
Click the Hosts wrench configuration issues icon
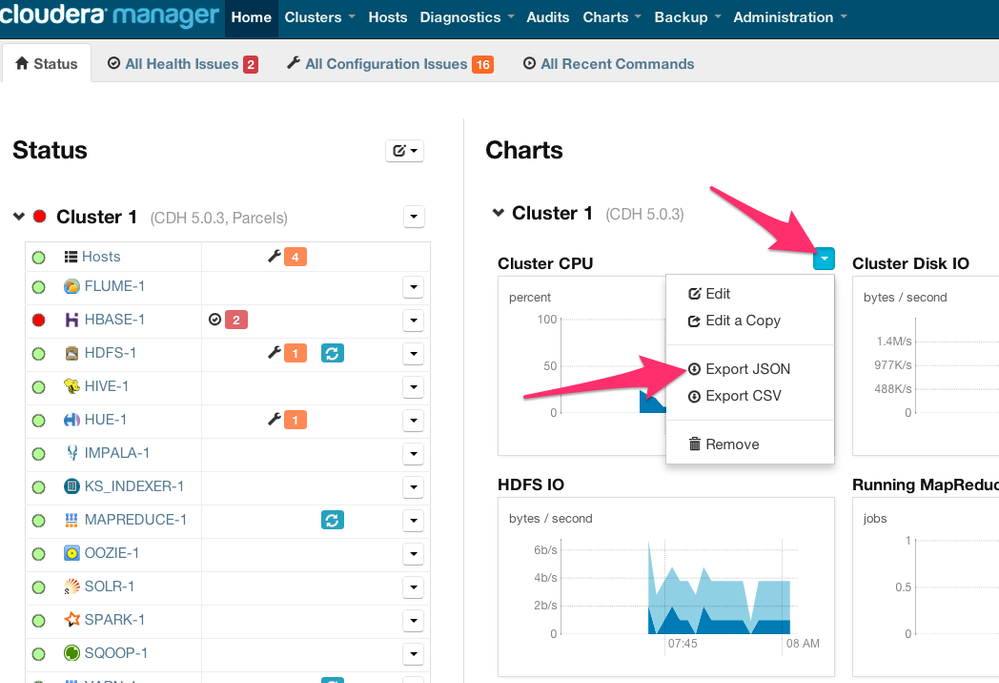tap(275, 257)
